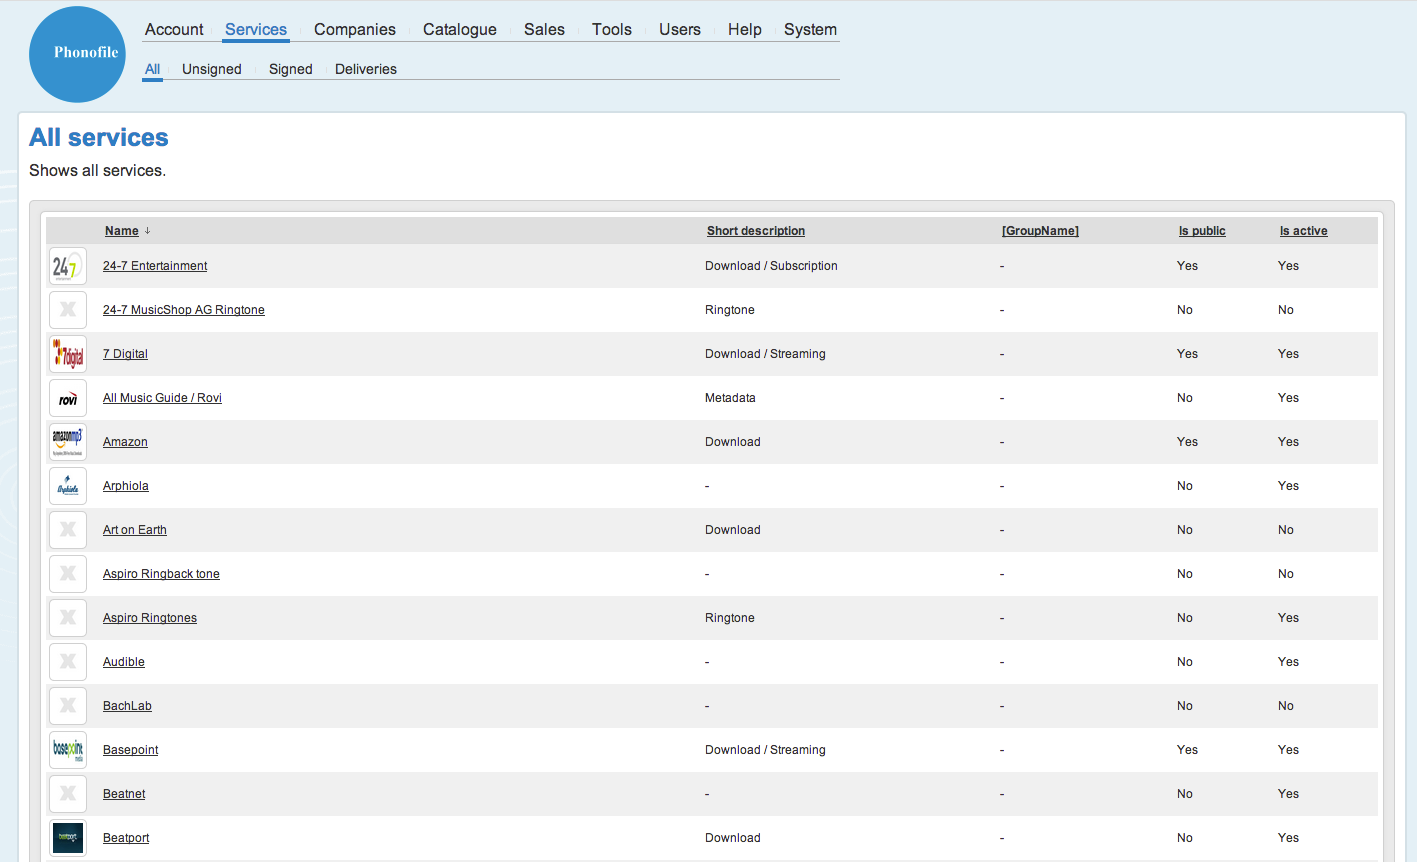Click the BachLab placeholder icon
1417x862 pixels.
click(x=68, y=706)
